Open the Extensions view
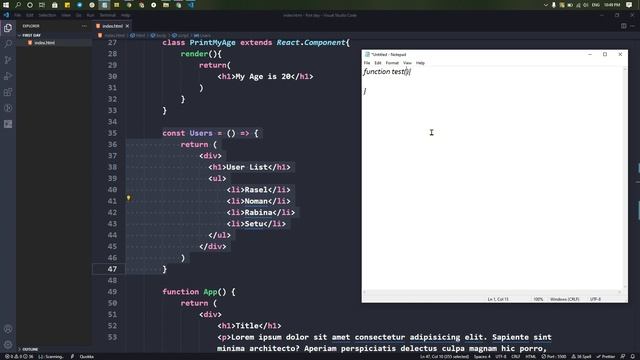The image size is (640, 360). pyautogui.click(x=8, y=92)
